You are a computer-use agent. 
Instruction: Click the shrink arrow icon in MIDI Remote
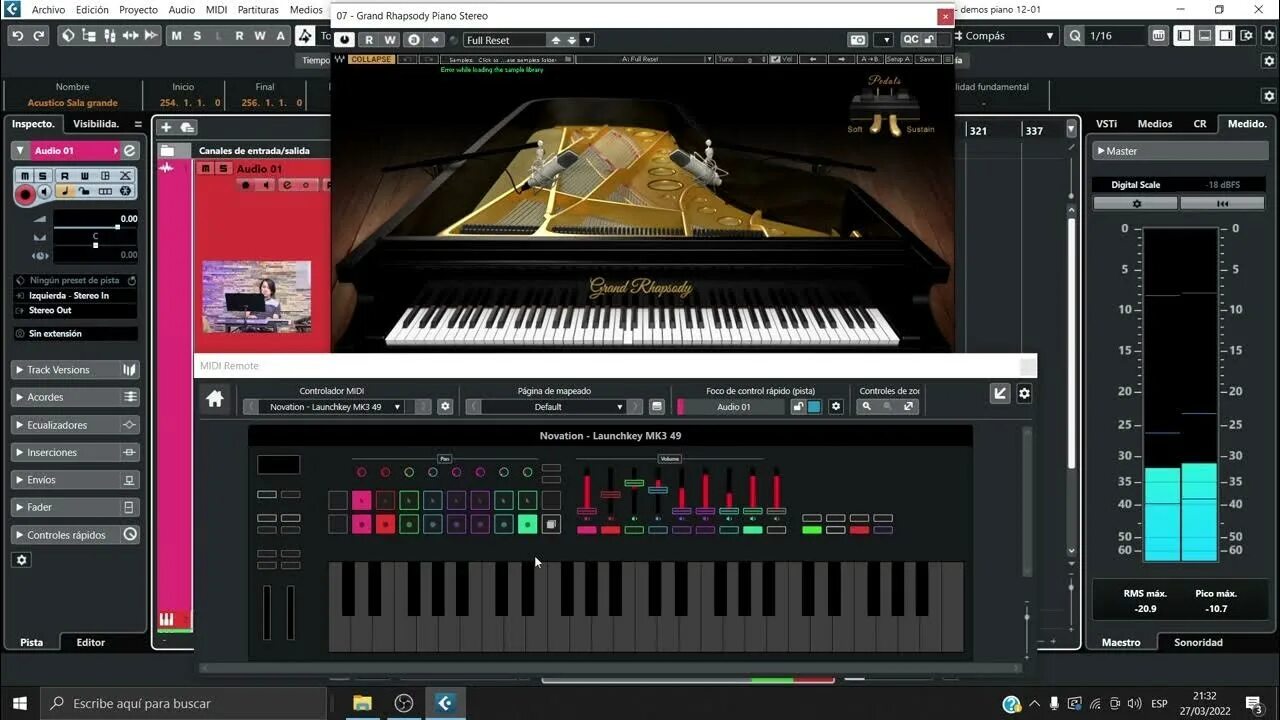[x=1000, y=394]
